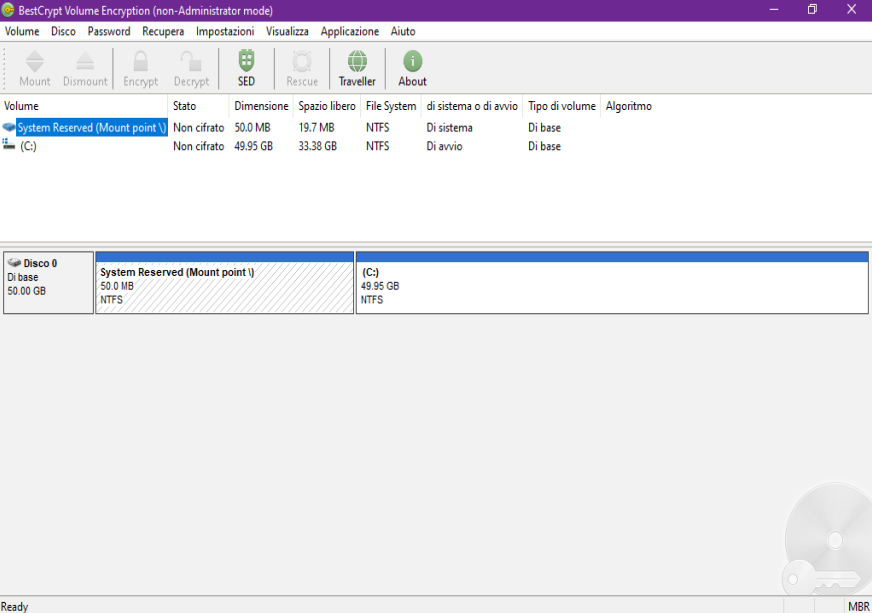Viewport: 872px width, 613px height.
Task: Click the 19.7 MB free space value
Action: tap(316, 127)
